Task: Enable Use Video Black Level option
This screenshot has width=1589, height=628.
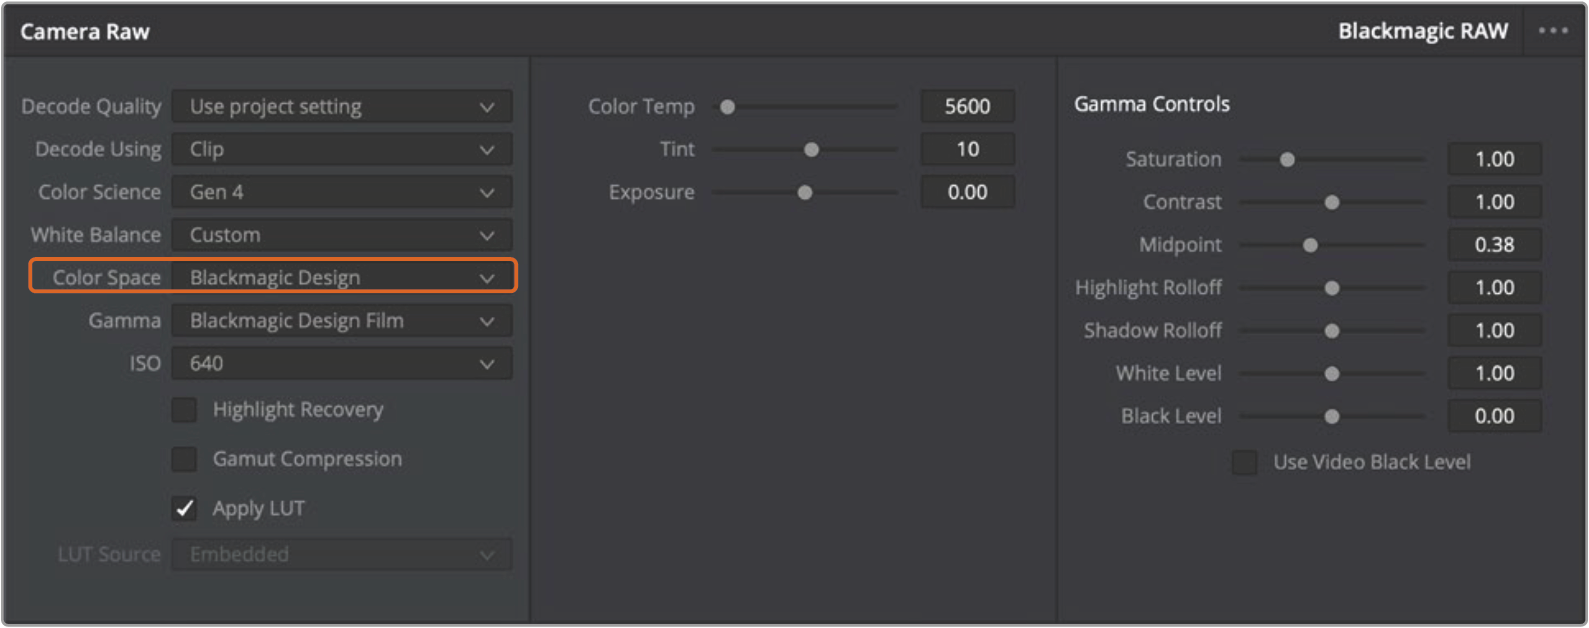Action: coord(1245,463)
